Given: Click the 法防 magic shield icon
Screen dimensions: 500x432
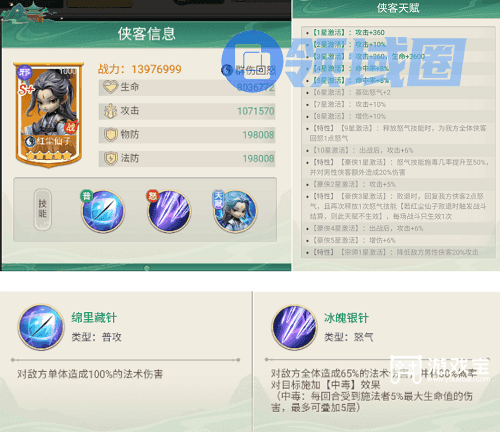Looking at the screenshot, I should point(110,158).
